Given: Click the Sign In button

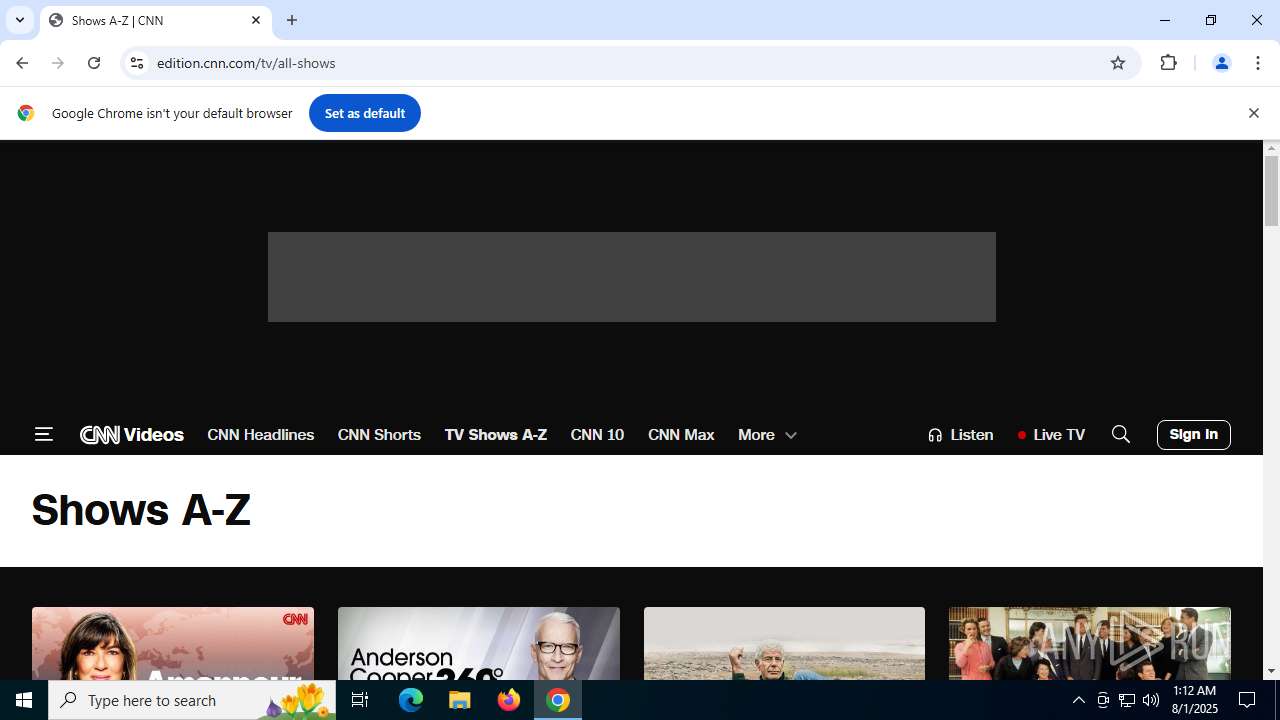Looking at the screenshot, I should coord(1193,435).
